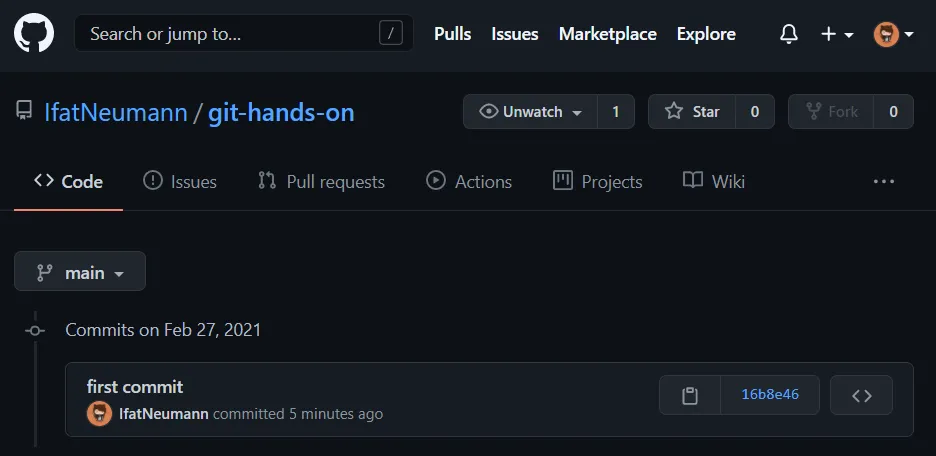Star the git-hands-on repository
The width and height of the screenshot is (936, 456).
coord(692,112)
